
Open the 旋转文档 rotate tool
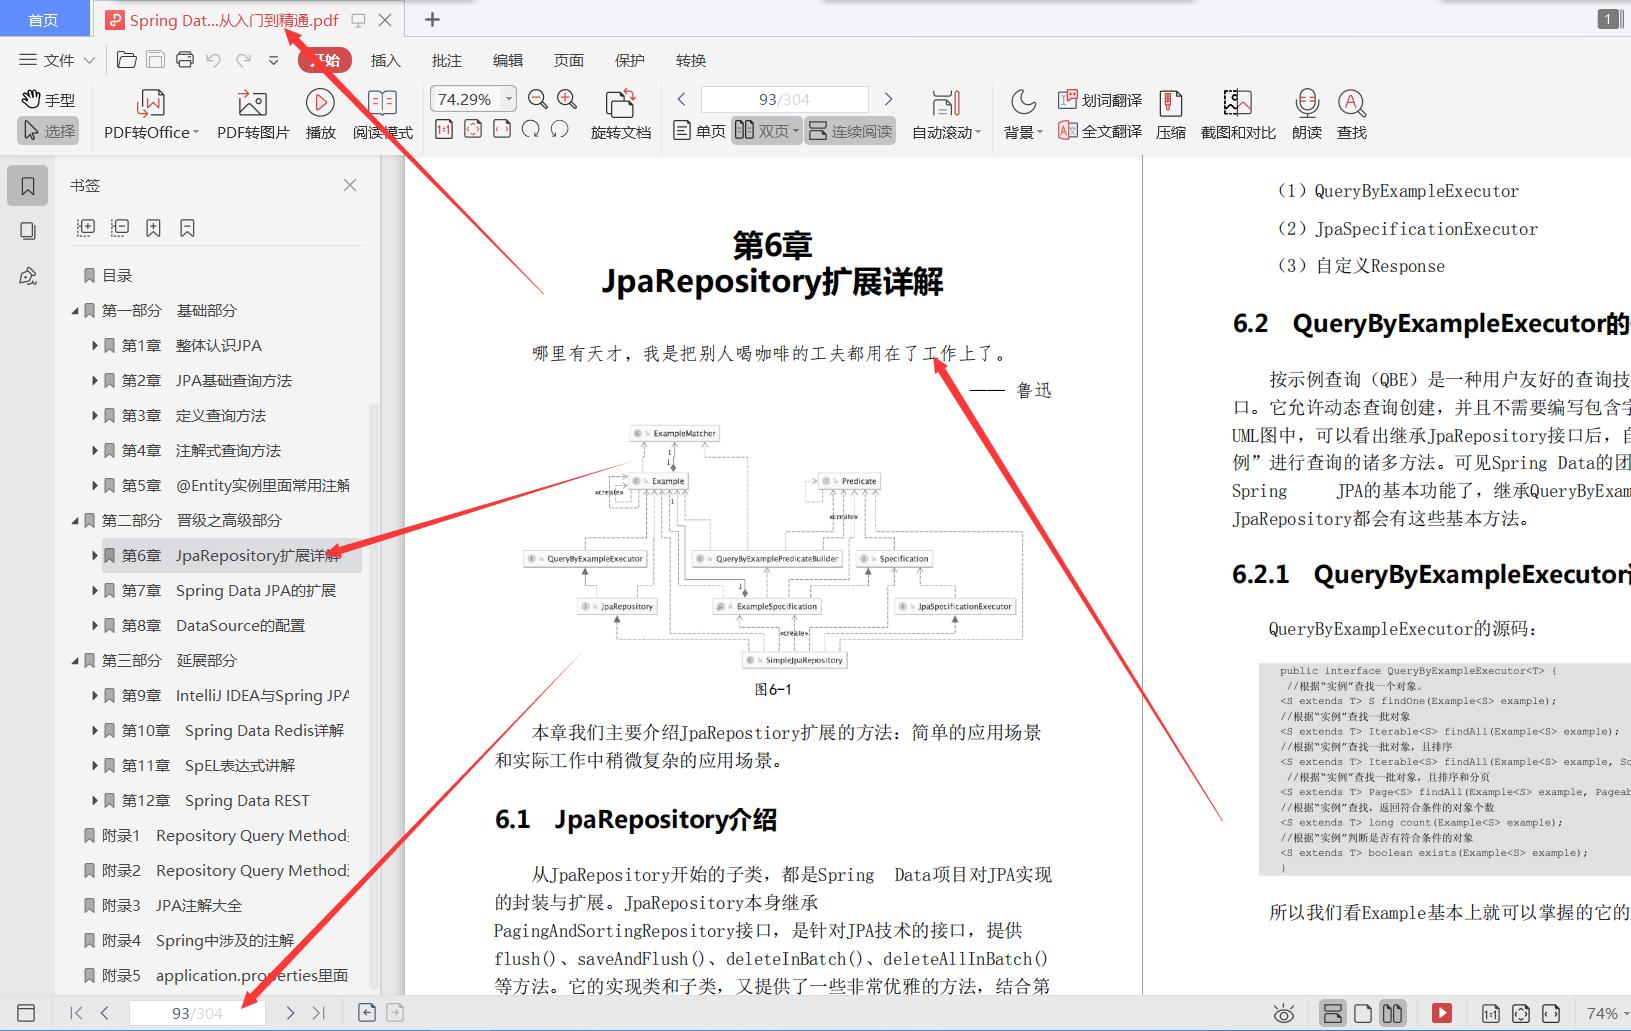620,104
